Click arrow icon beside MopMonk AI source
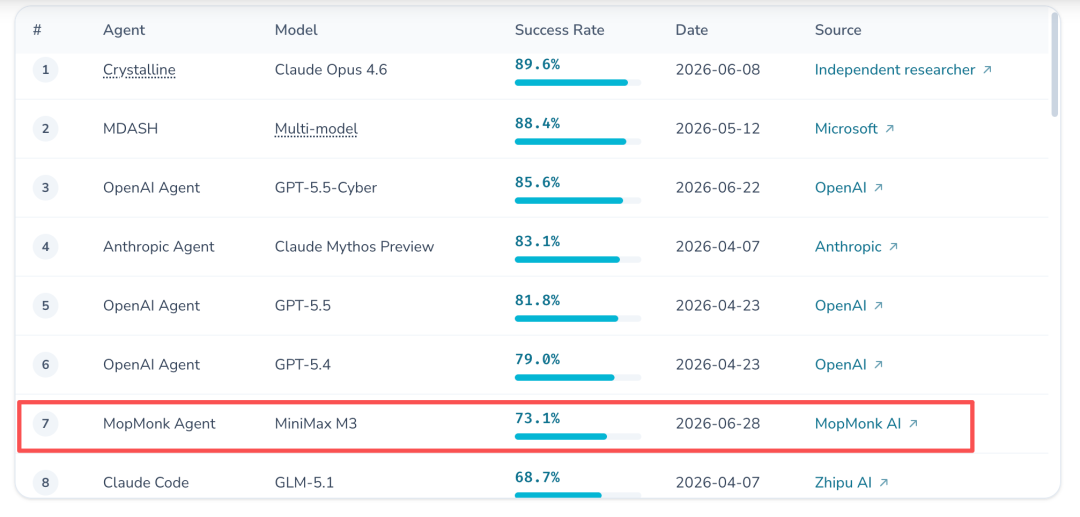 click(x=913, y=424)
